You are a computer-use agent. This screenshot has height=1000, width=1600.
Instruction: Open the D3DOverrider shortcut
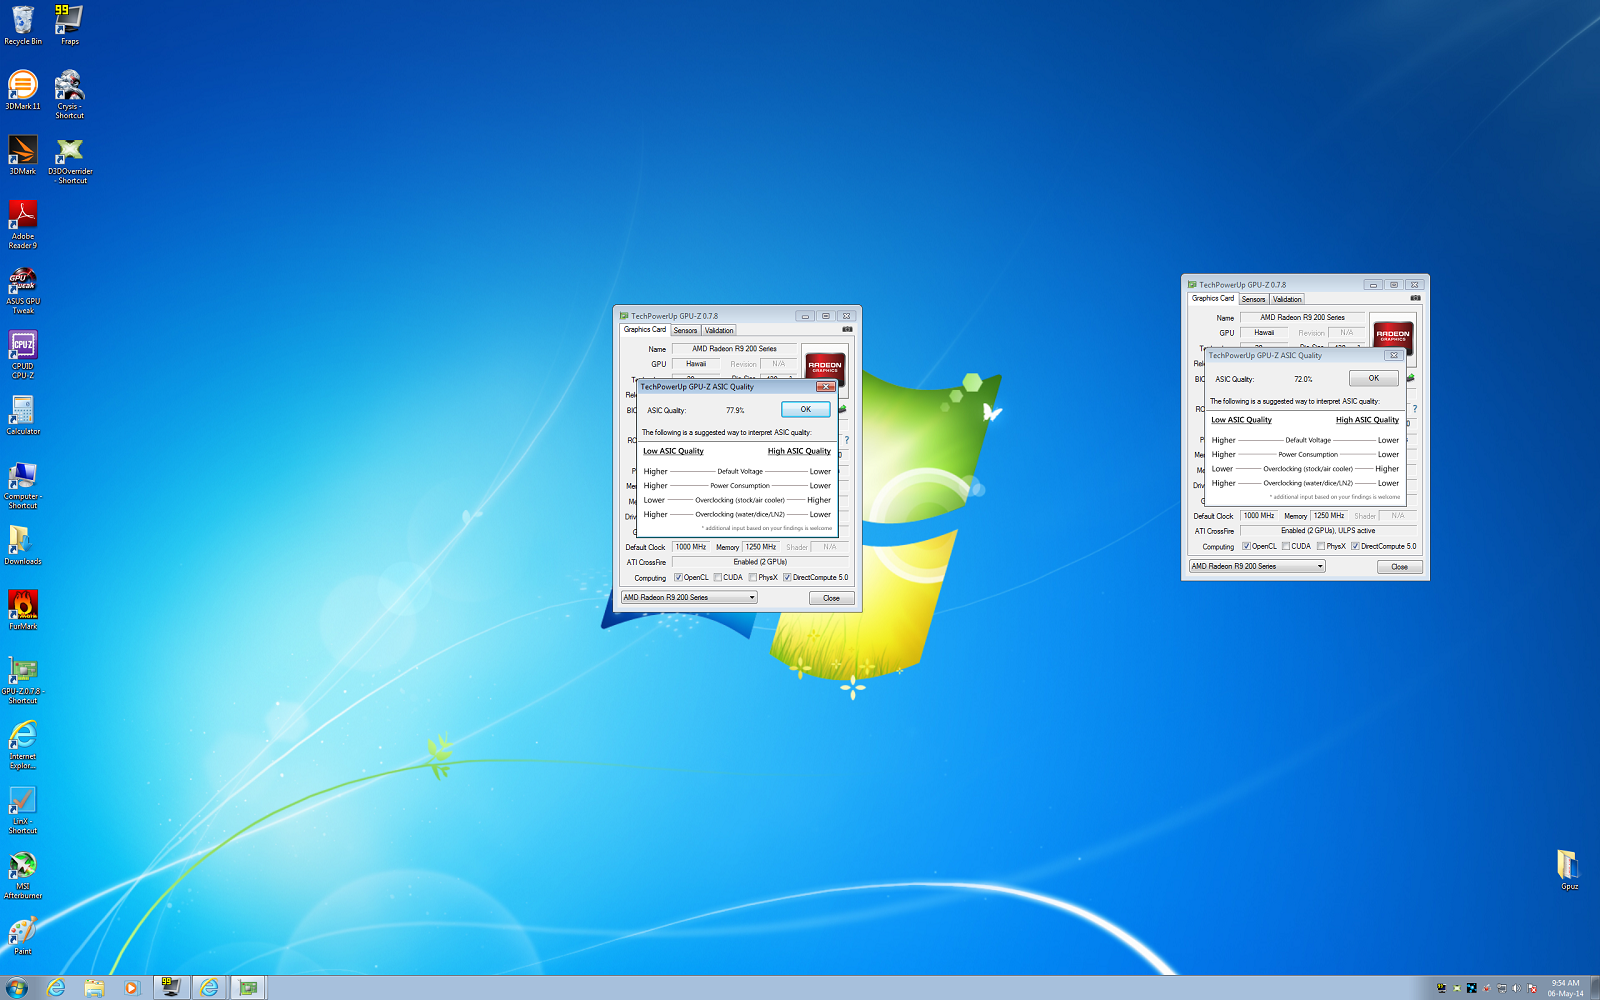coord(70,160)
